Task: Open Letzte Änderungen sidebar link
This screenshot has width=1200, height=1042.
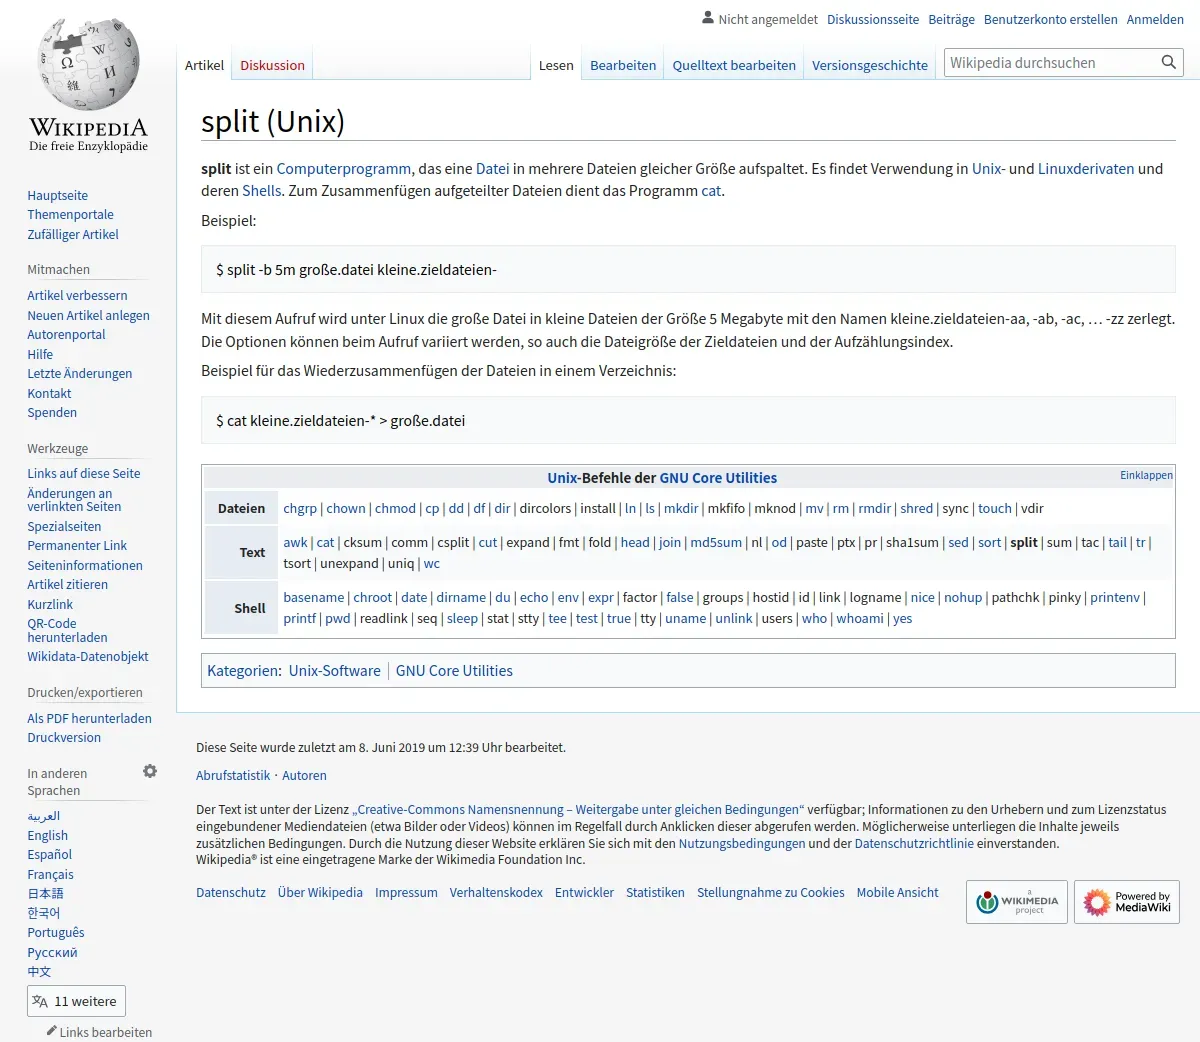Action: 79,373
